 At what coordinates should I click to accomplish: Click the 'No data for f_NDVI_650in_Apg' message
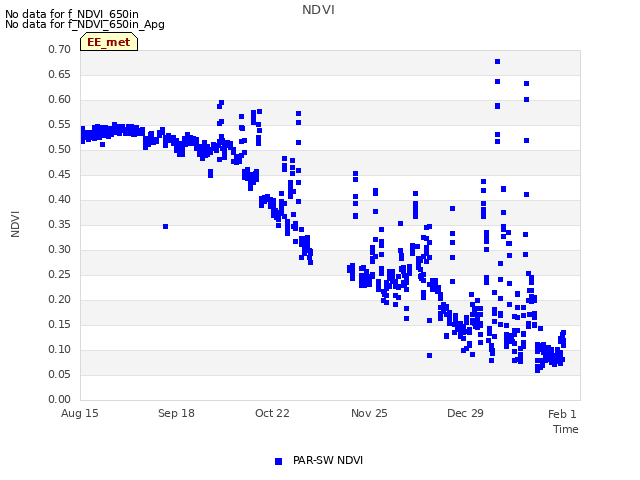tap(85, 24)
